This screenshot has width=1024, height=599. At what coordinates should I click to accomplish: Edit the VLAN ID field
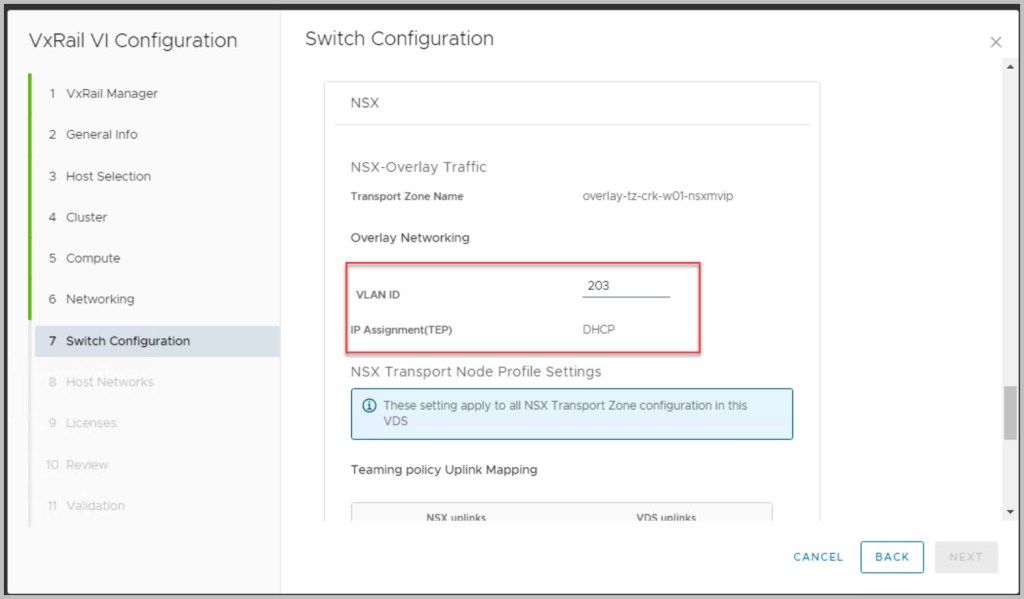pos(626,286)
